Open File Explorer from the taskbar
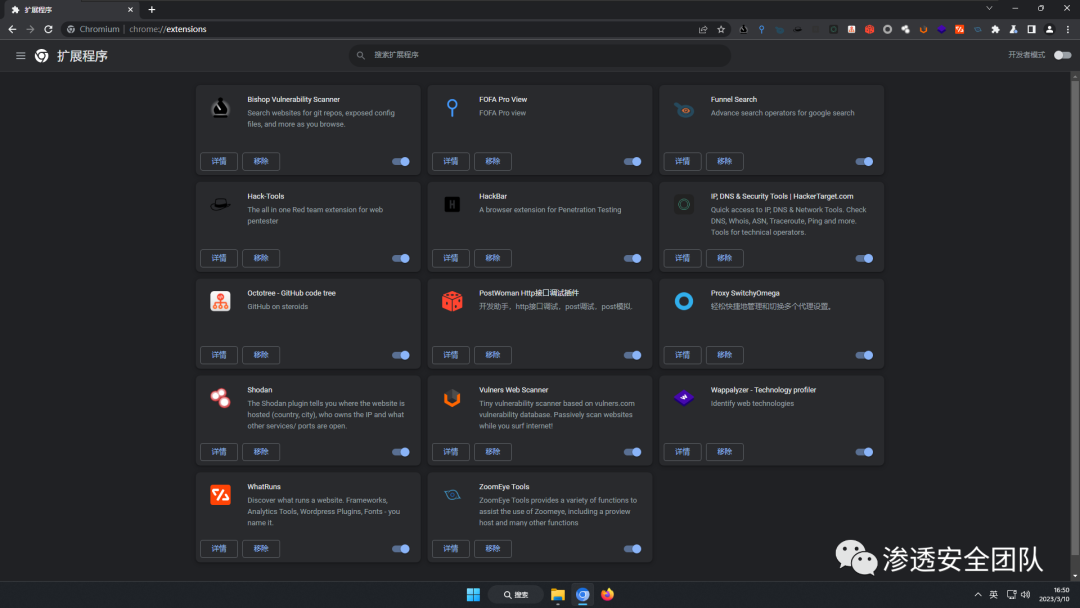Screen dimensions: 1080x608 [558, 595]
